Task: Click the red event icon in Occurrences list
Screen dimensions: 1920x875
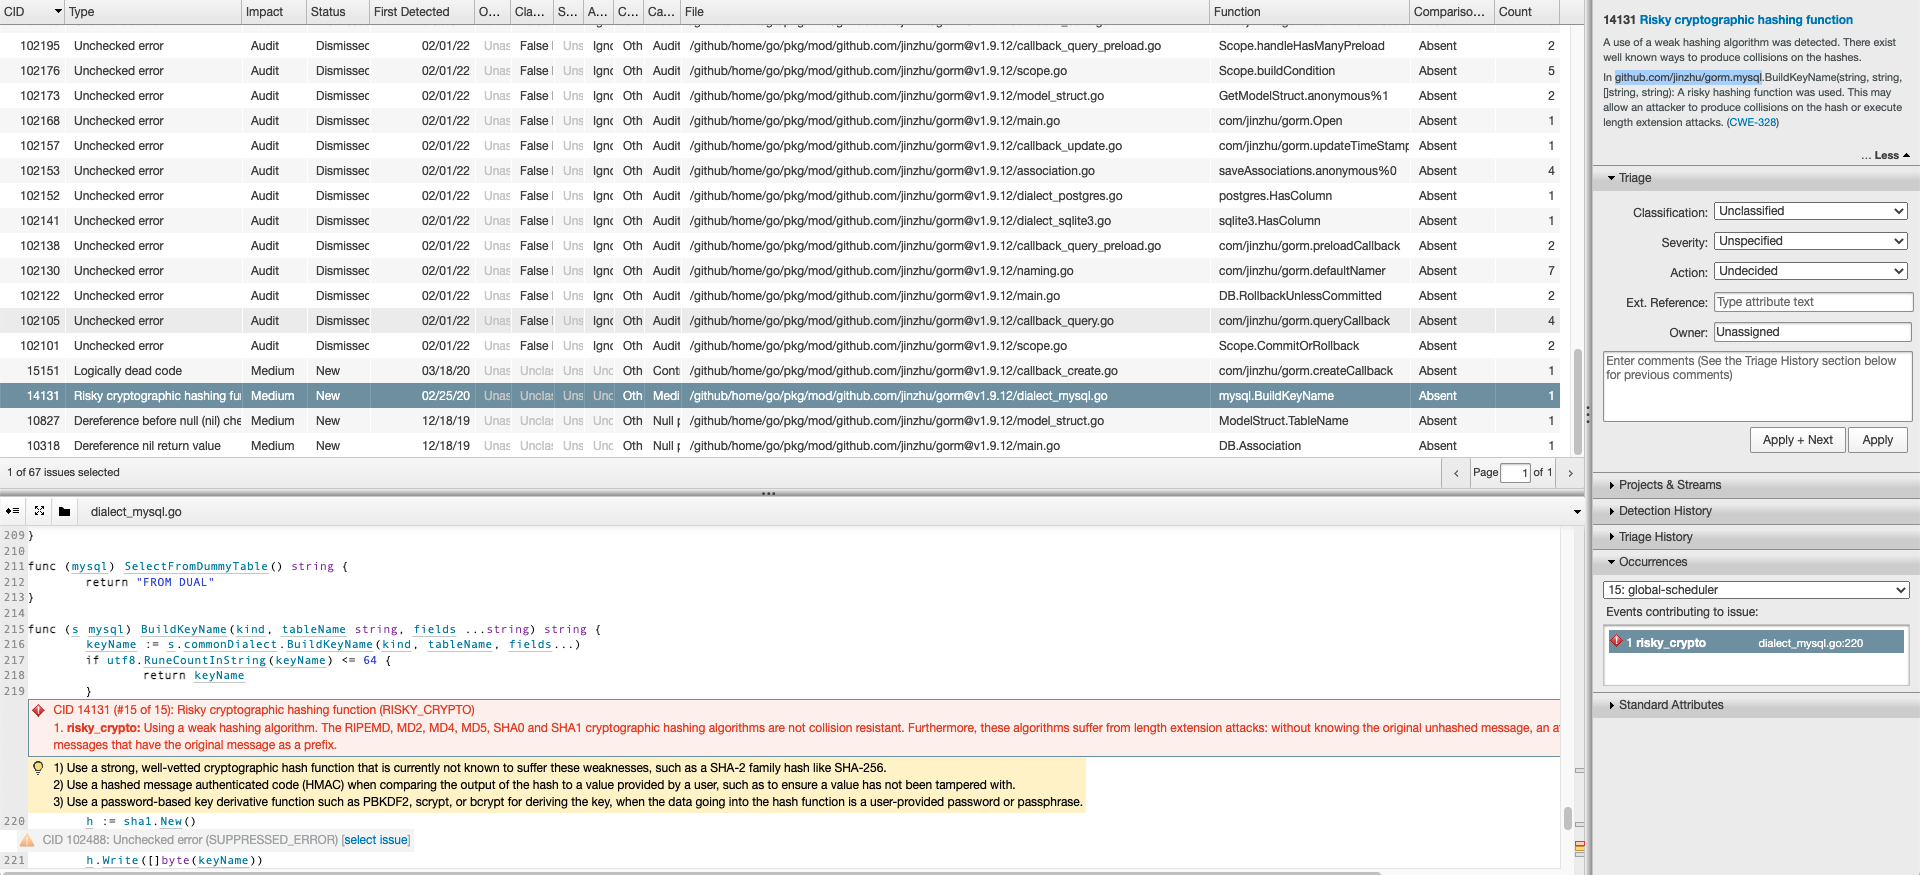Action: (1616, 642)
